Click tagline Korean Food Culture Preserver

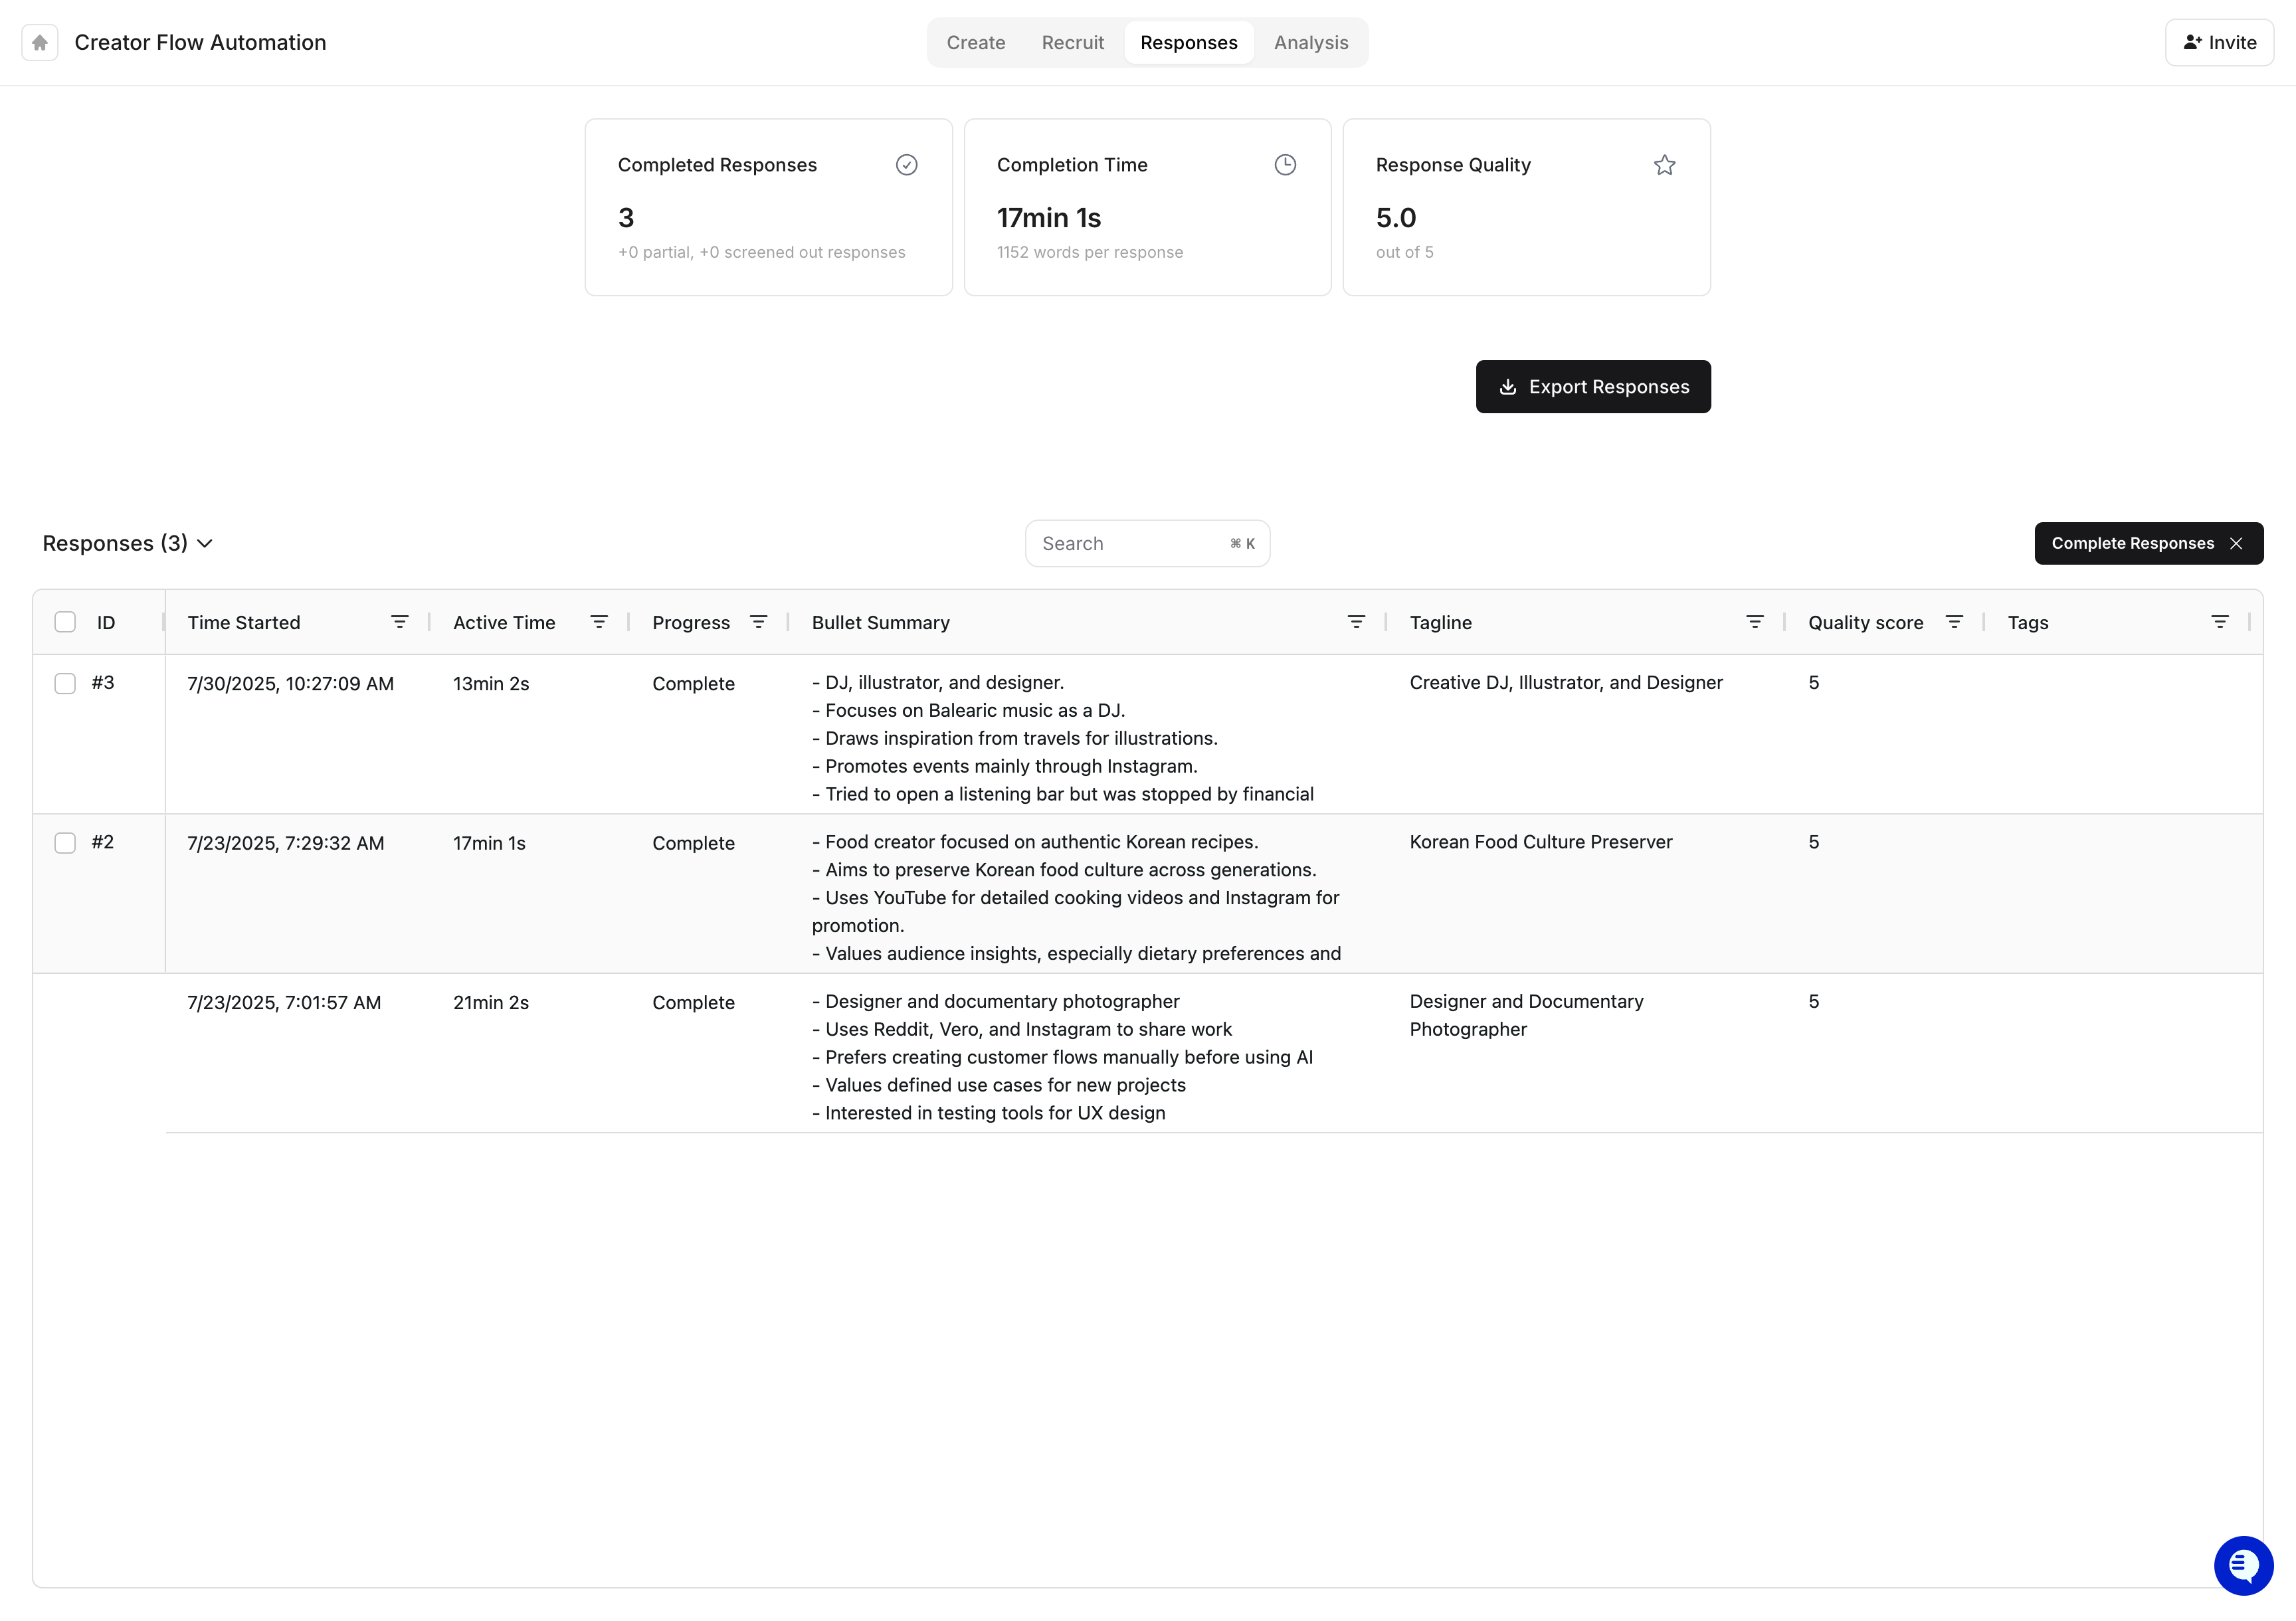(1540, 843)
